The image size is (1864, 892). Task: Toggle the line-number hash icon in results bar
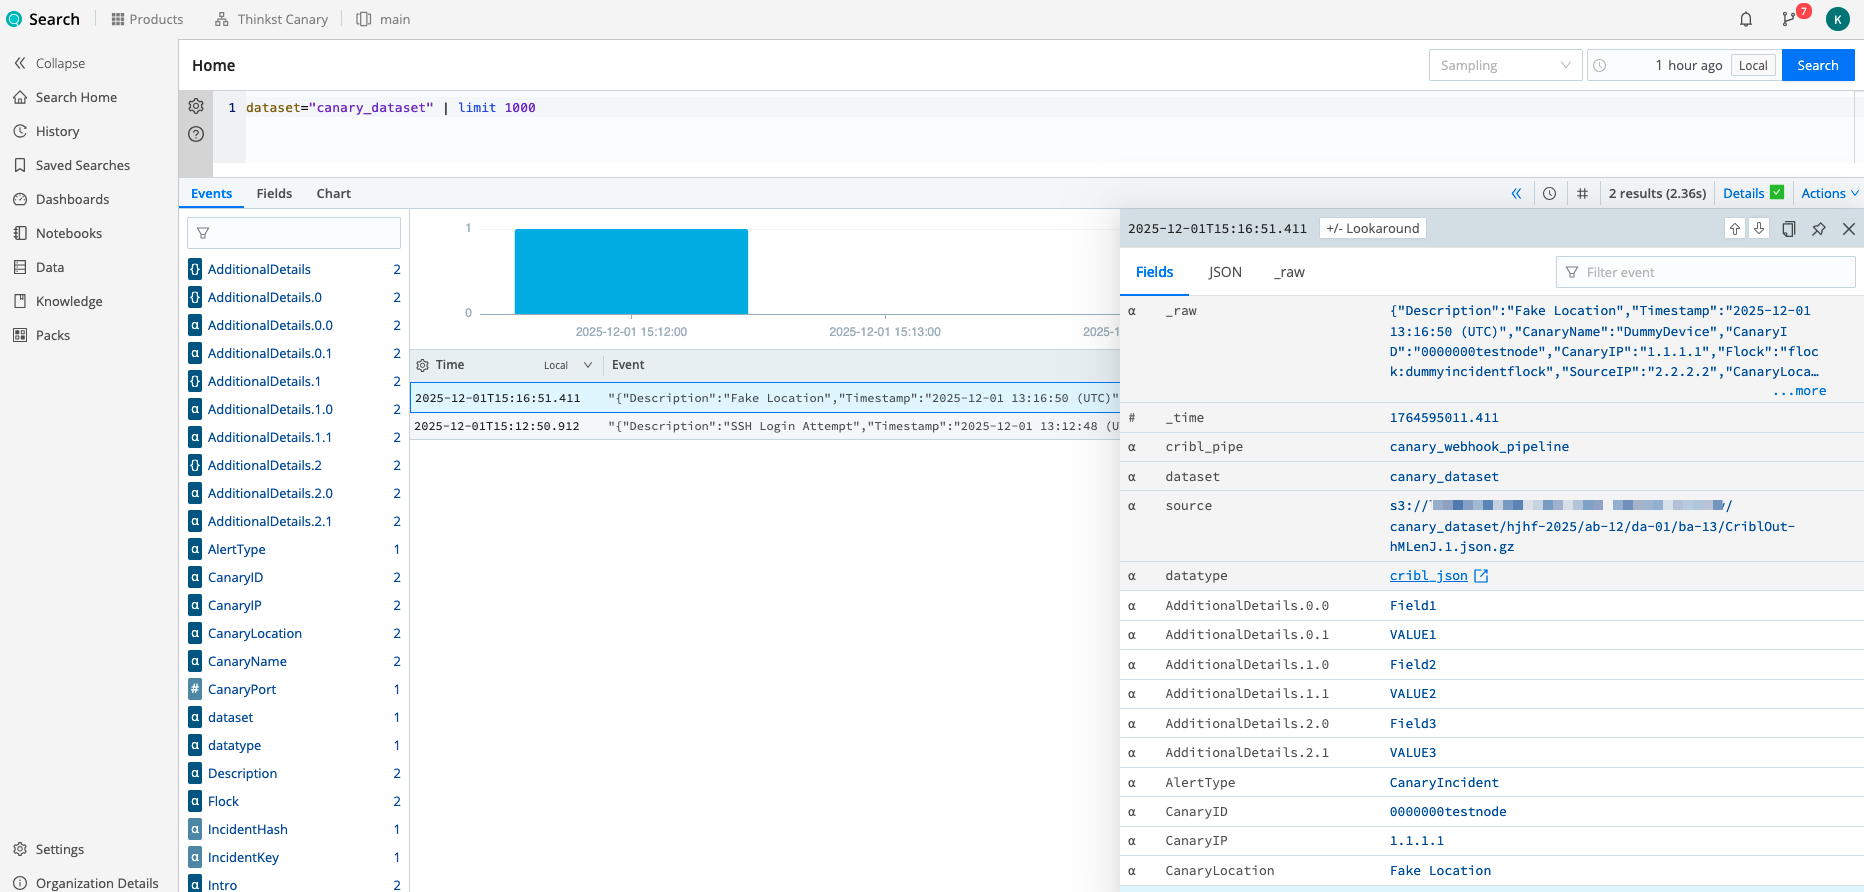[x=1582, y=194]
